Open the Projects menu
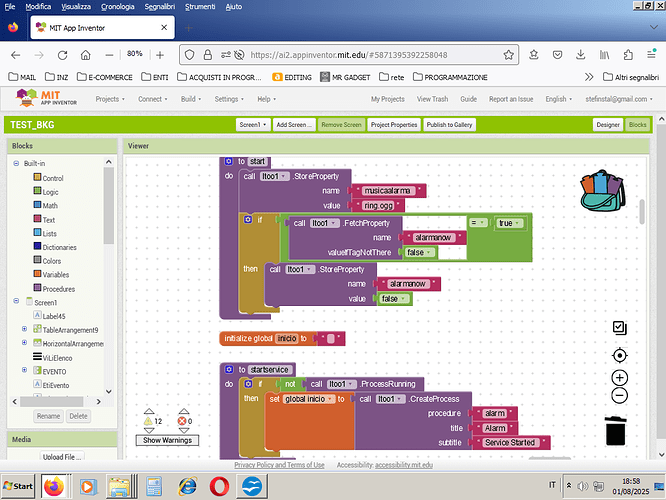The image size is (666, 500). click(x=109, y=99)
